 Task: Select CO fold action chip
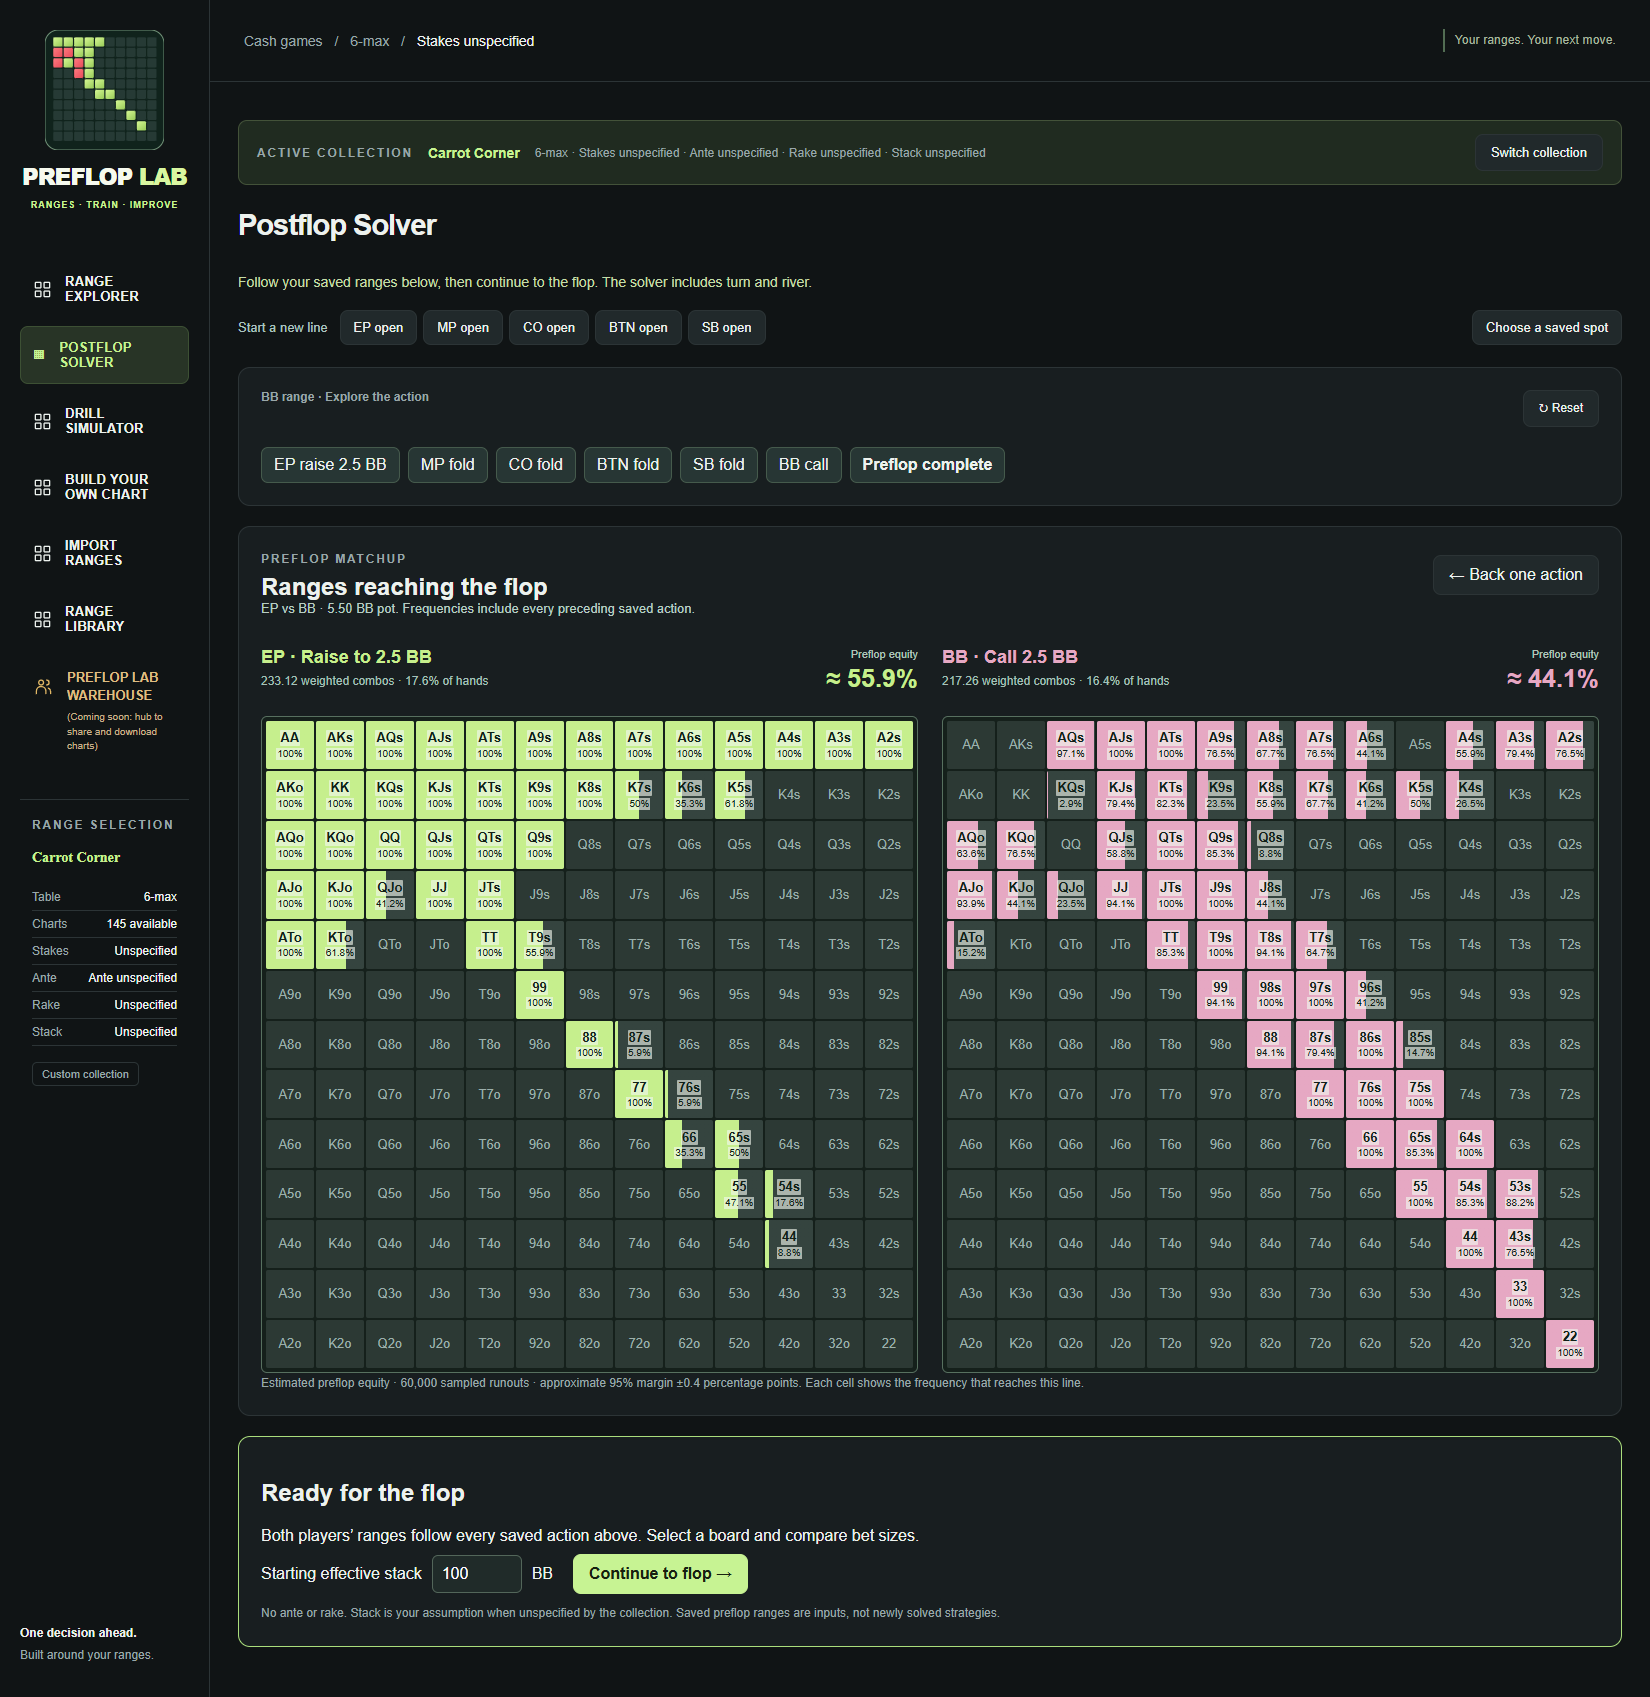pyautogui.click(x=535, y=465)
